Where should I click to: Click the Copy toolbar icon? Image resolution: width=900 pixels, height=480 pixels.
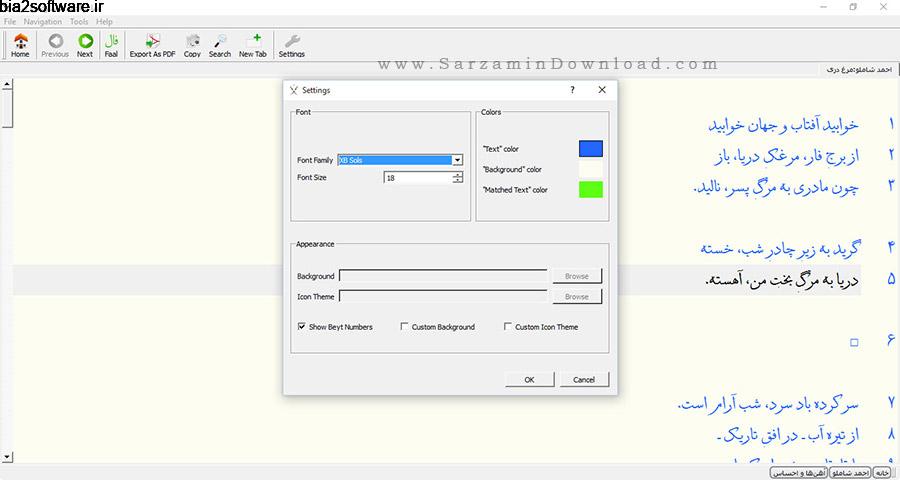coord(192,43)
